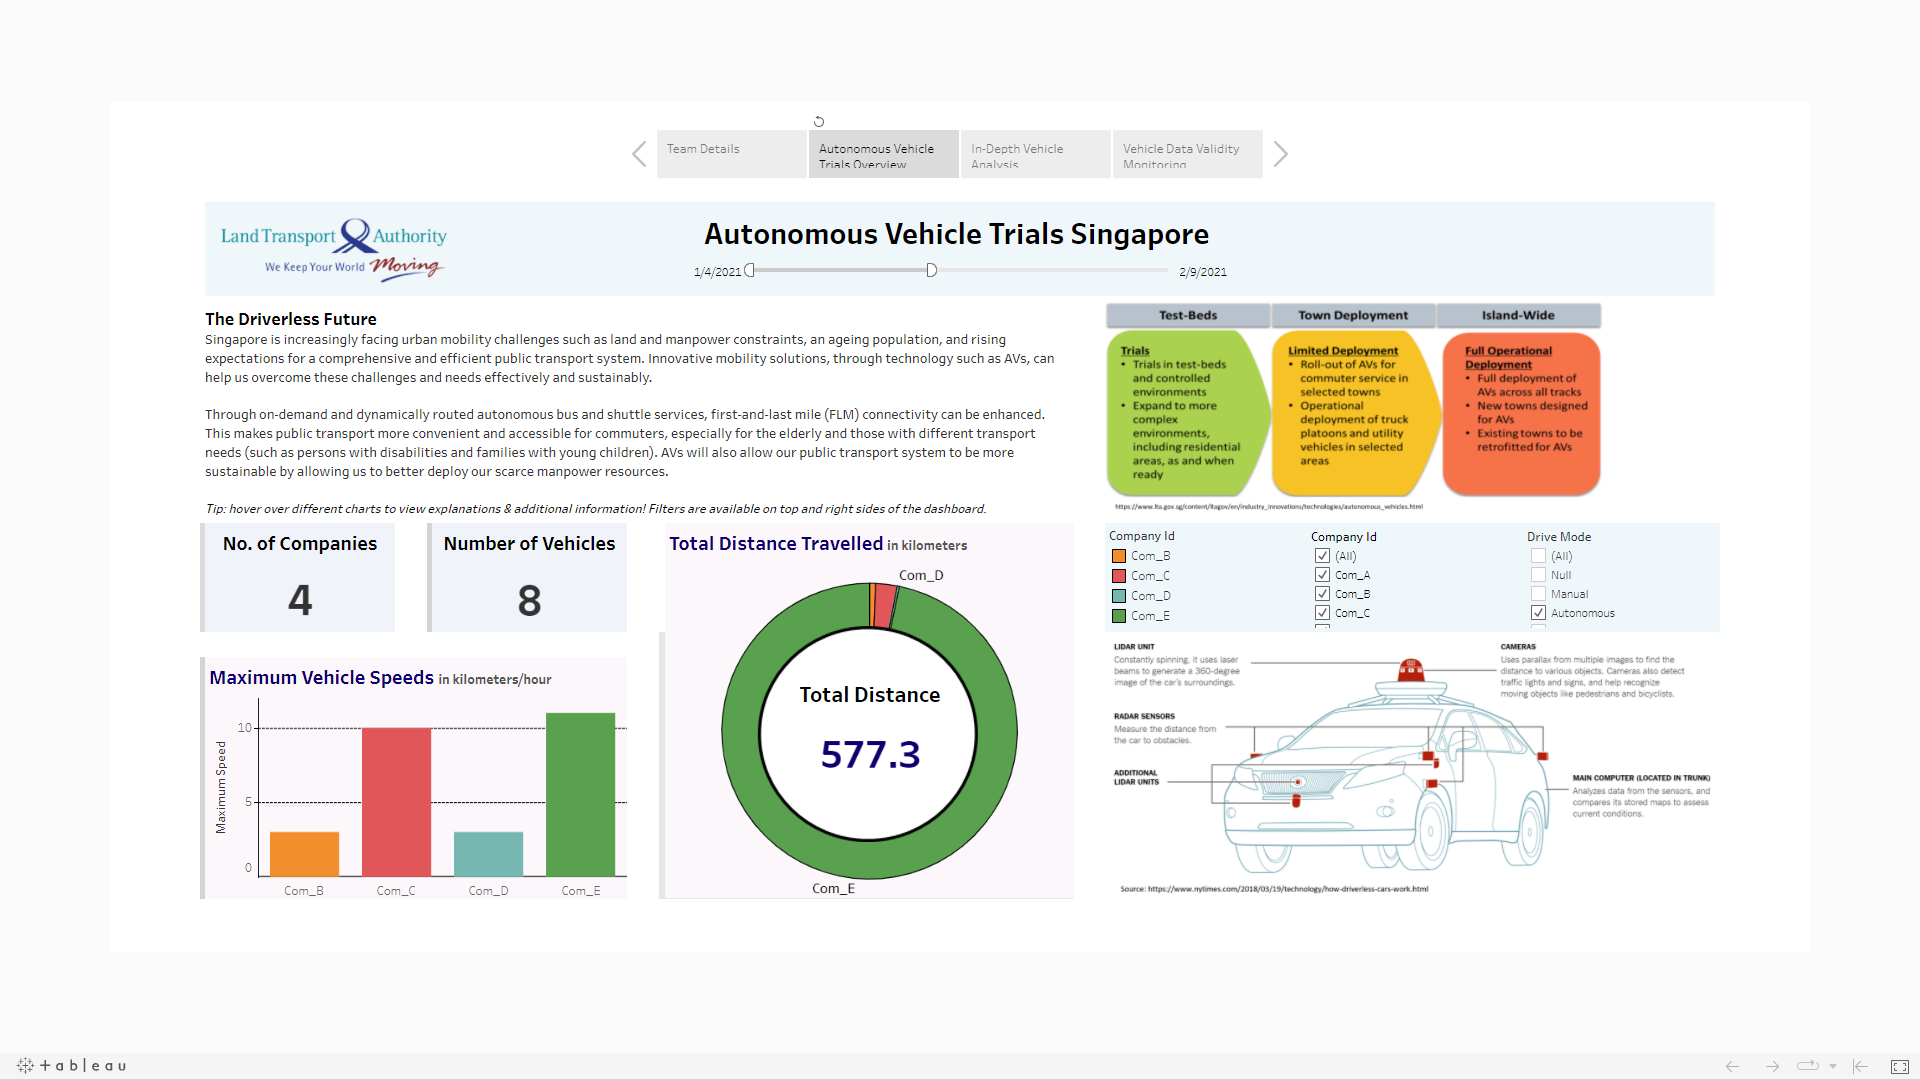Click the right handle of date slider

tap(931, 270)
